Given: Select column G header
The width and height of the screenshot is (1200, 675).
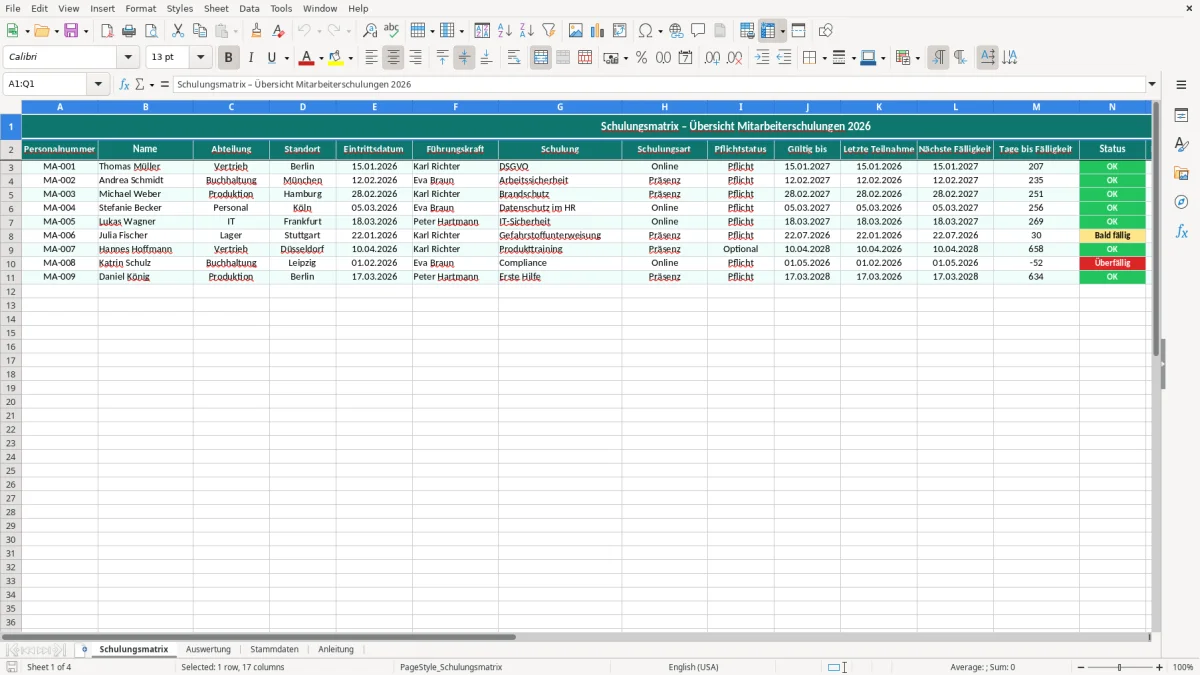Looking at the screenshot, I should point(560,107).
